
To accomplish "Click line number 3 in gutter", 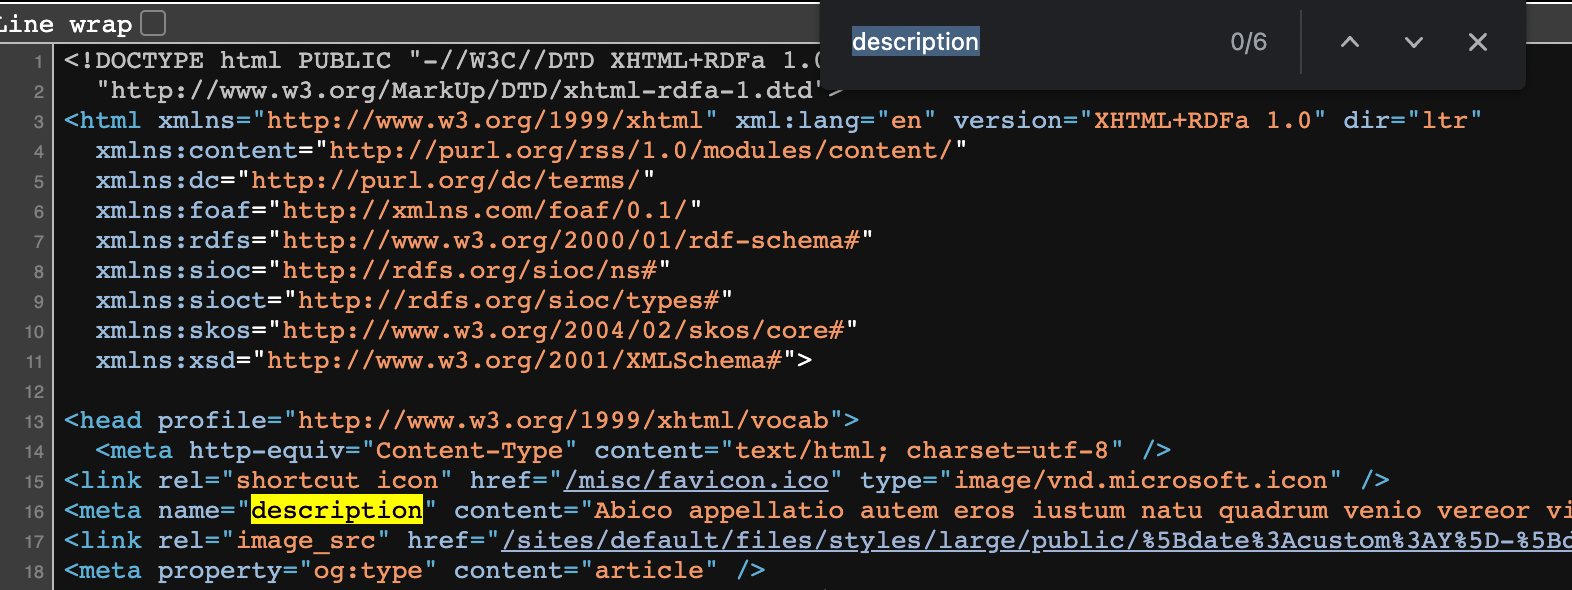I will click(38, 122).
